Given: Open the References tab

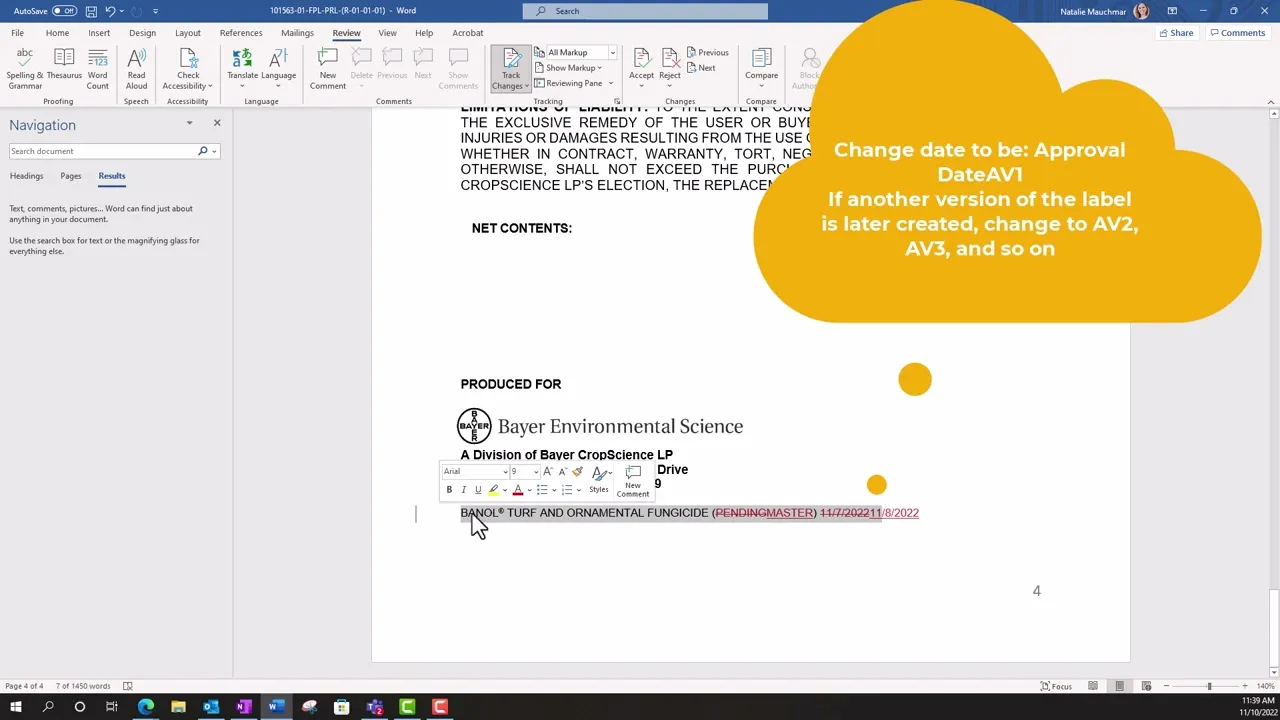Looking at the screenshot, I should click(x=241, y=33).
